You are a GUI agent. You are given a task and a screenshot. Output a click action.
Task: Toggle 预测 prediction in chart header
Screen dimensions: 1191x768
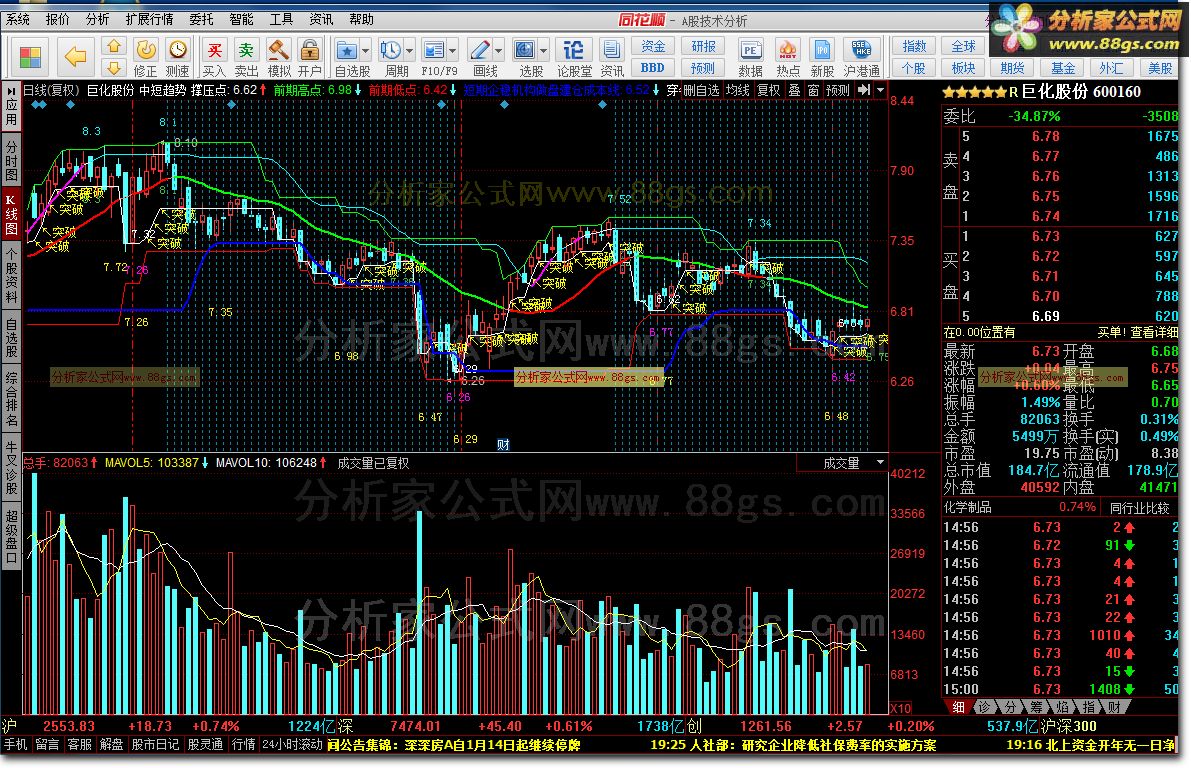pyautogui.click(x=838, y=90)
